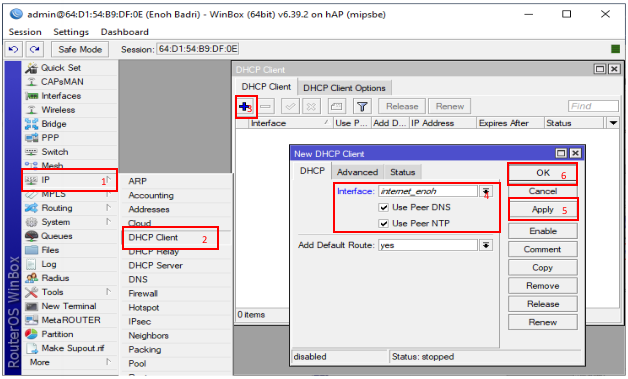Screen dimensions: 628x379
Task: Click the minus remove icon in DHCP Client
Action: [x=266, y=107]
